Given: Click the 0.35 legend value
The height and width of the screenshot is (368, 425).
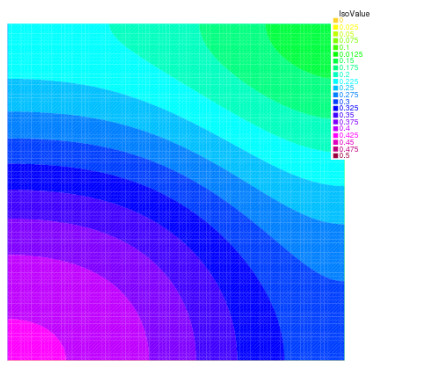Looking at the screenshot, I should pyautogui.click(x=347, y=115).
